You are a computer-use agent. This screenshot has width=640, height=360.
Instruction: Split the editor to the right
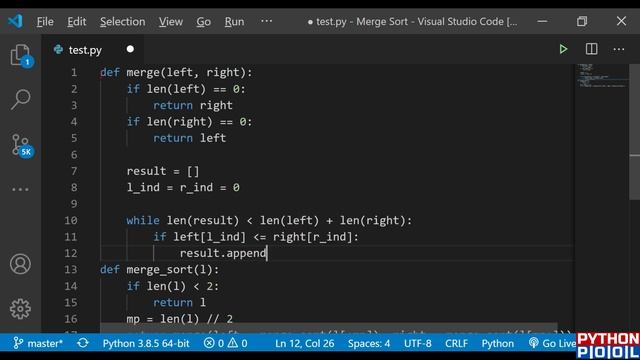(591, 49)
